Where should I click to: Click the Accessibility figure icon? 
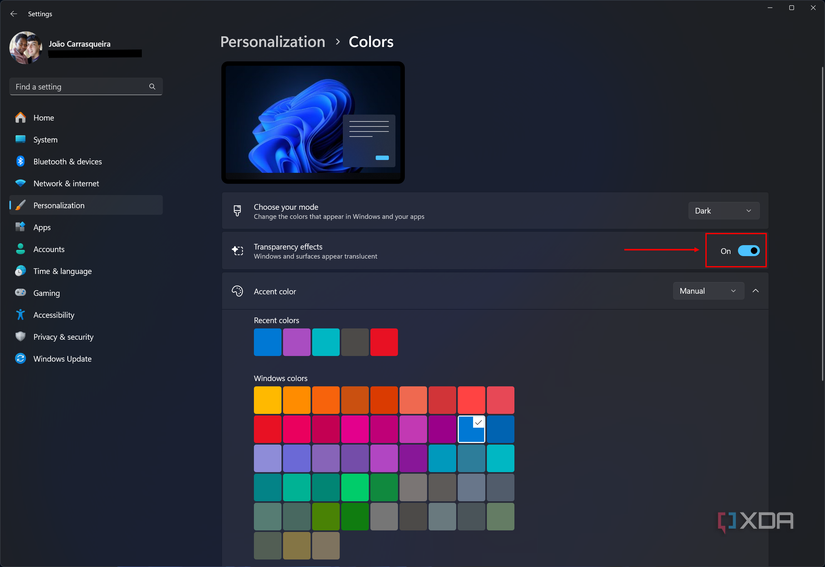coord(21,315)
